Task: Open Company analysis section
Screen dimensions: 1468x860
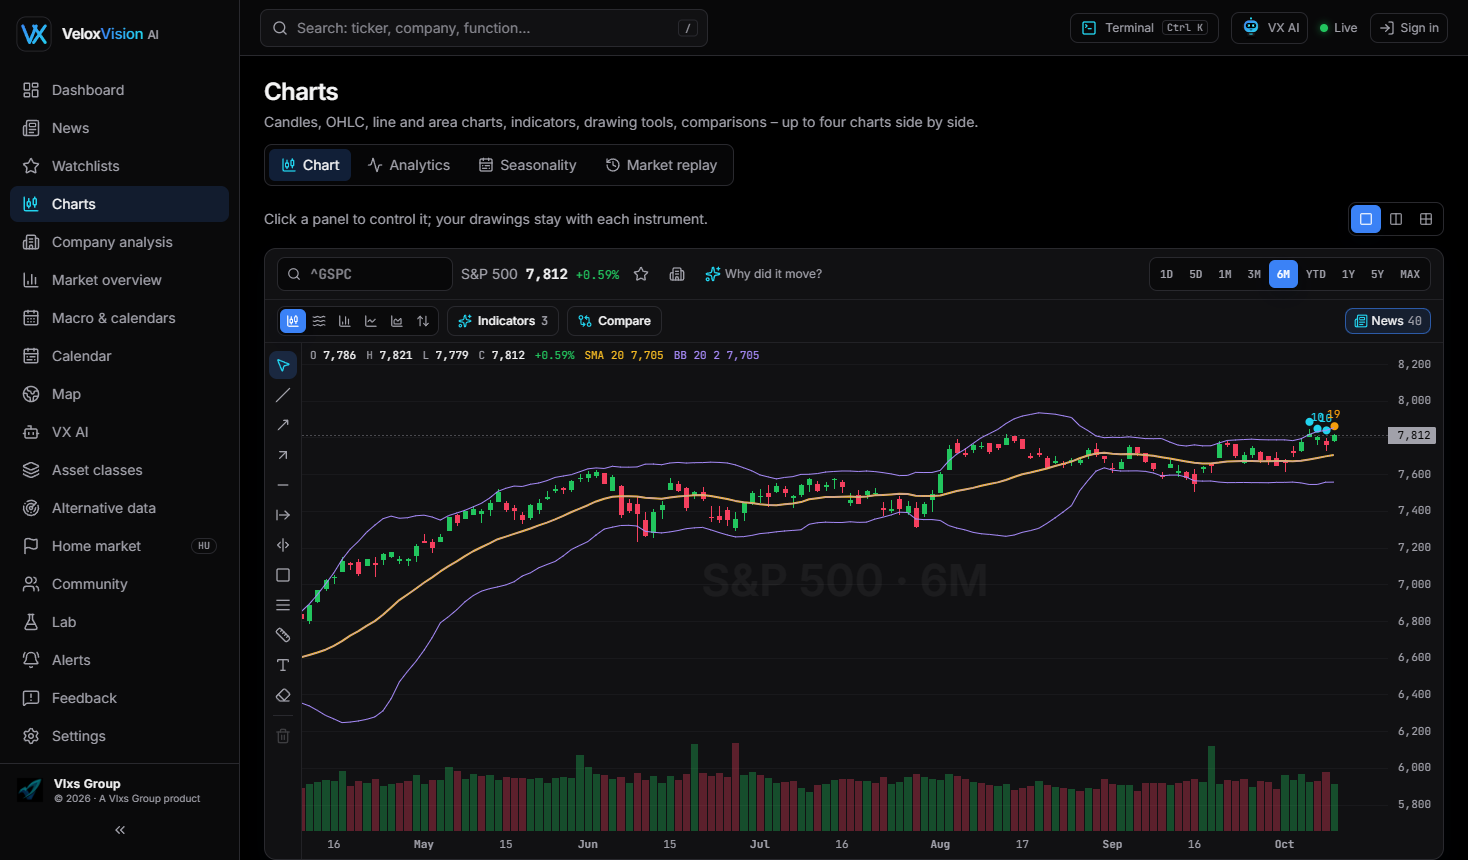Action: 119,242
